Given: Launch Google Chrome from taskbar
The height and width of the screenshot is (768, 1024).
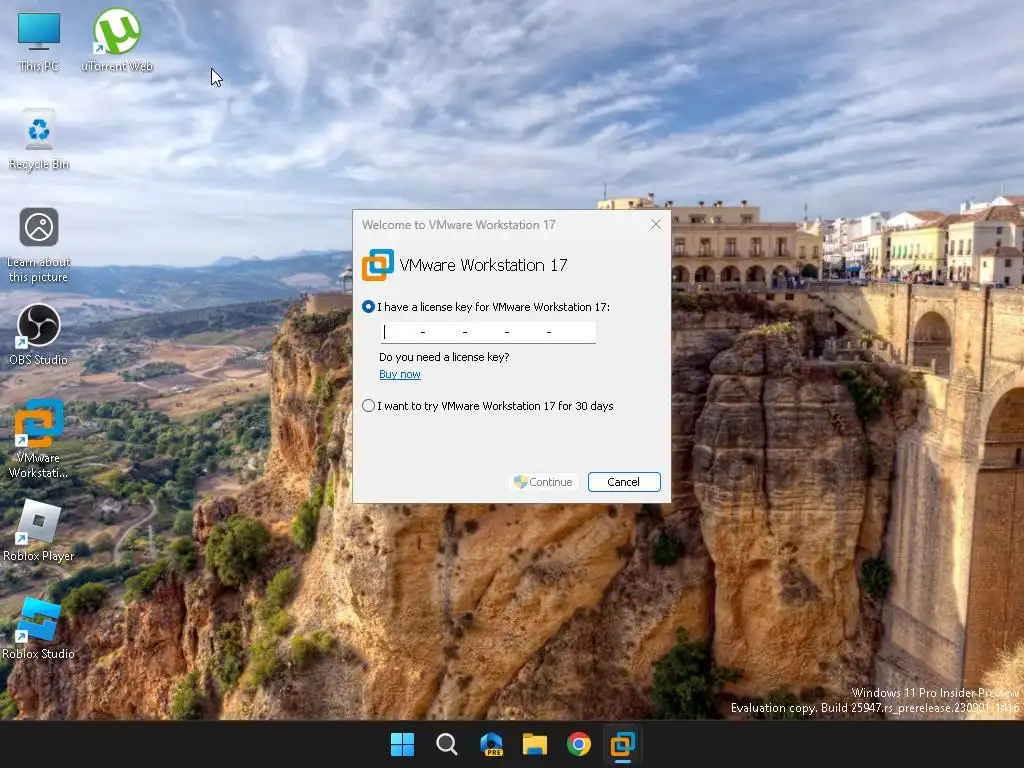Looking at the screenshot, I should pos(579,744).
